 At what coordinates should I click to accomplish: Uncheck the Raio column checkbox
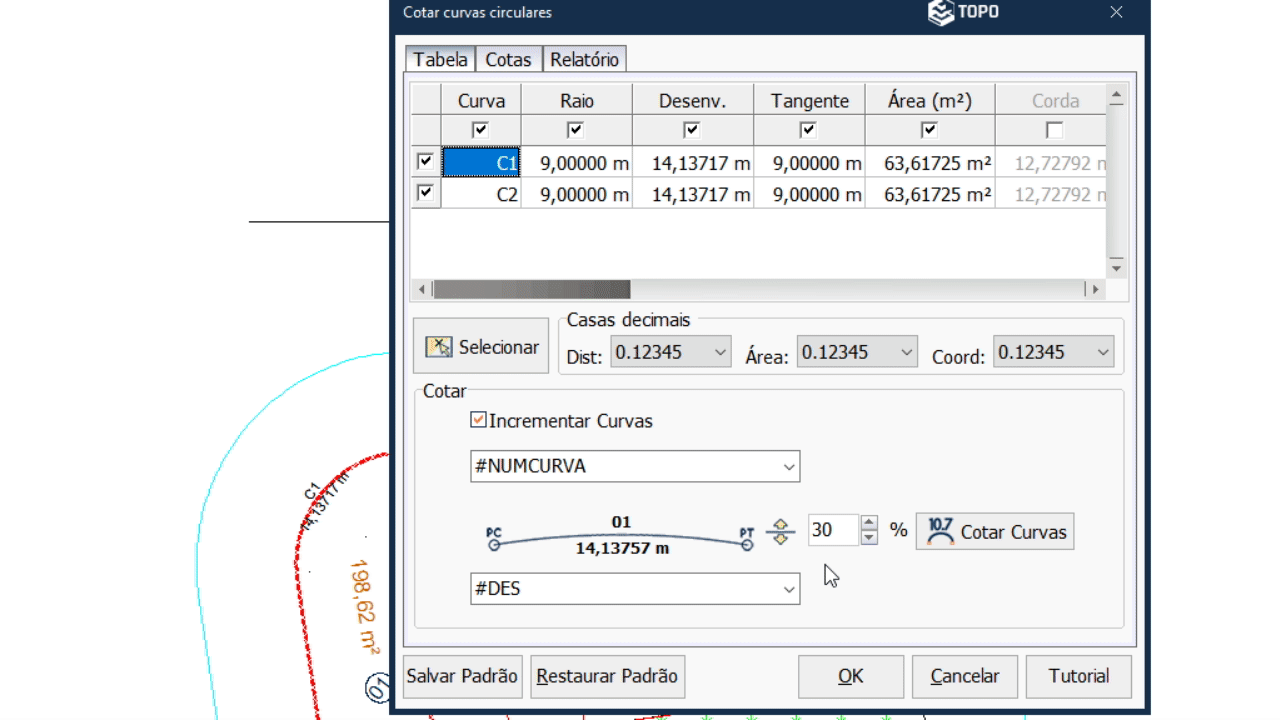pyautogui.click(x=575, y=130)
